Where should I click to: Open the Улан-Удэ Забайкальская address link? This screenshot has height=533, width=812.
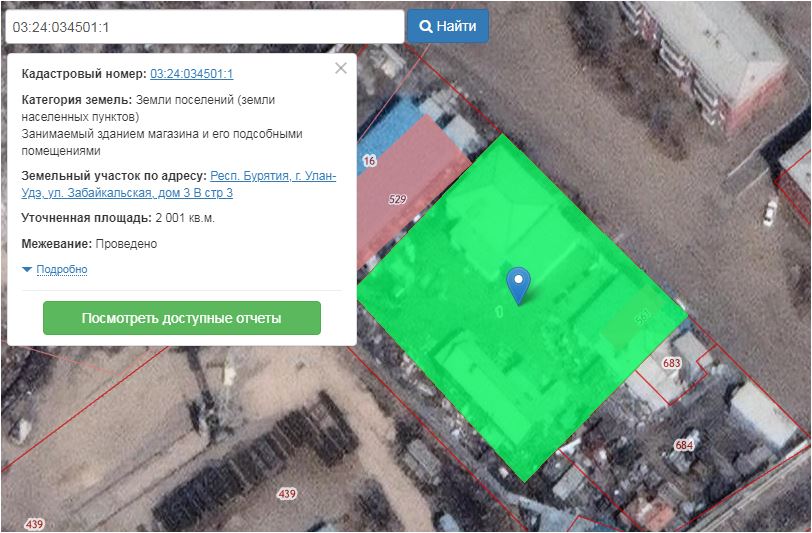click(270, 184)
